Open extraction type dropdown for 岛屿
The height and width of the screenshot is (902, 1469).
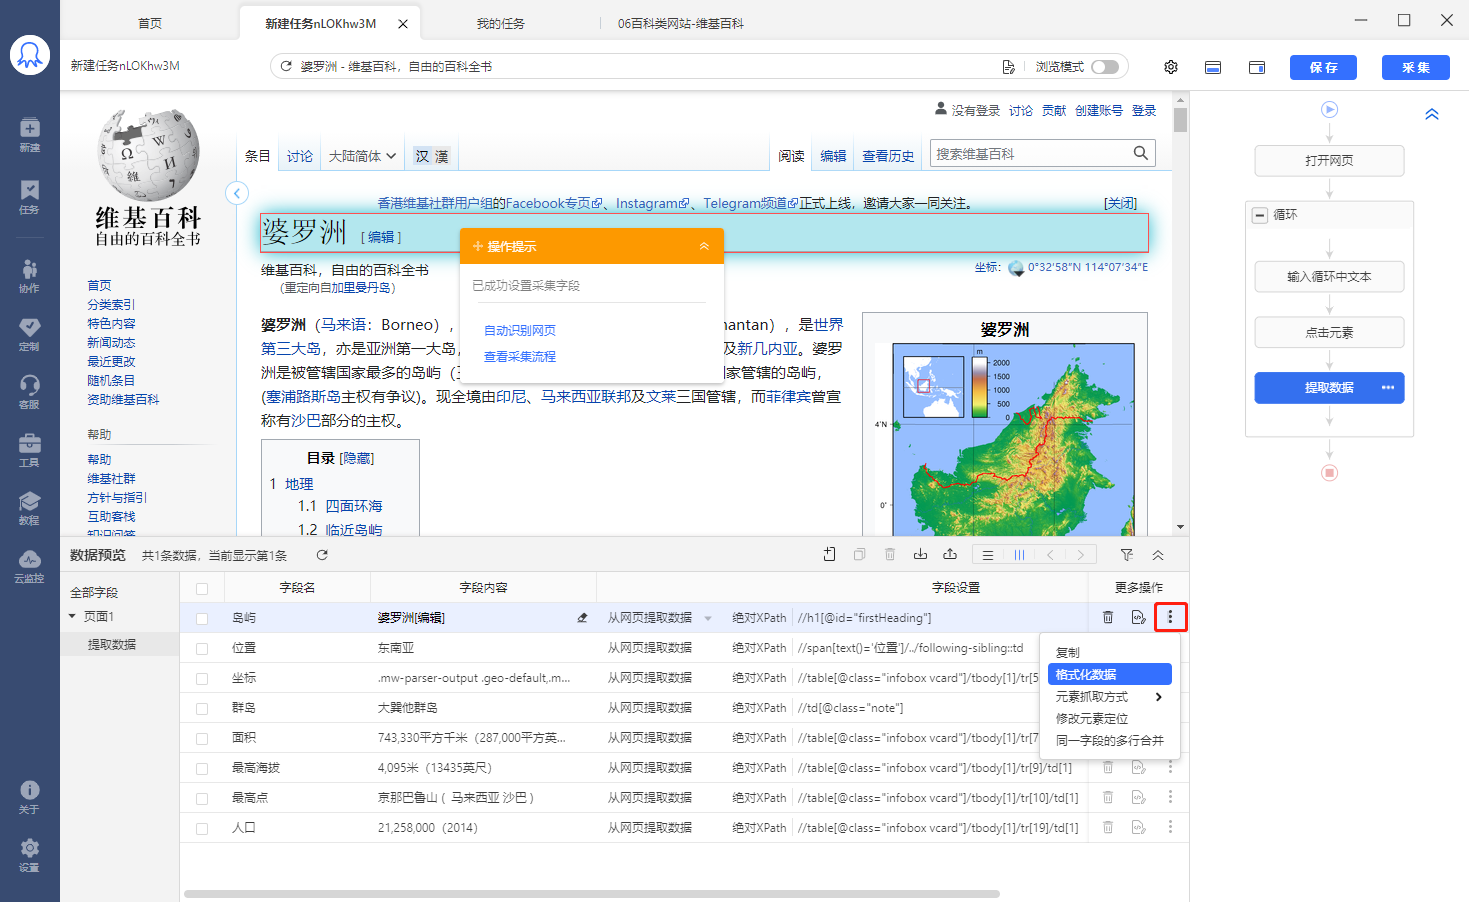click(708, 618)
